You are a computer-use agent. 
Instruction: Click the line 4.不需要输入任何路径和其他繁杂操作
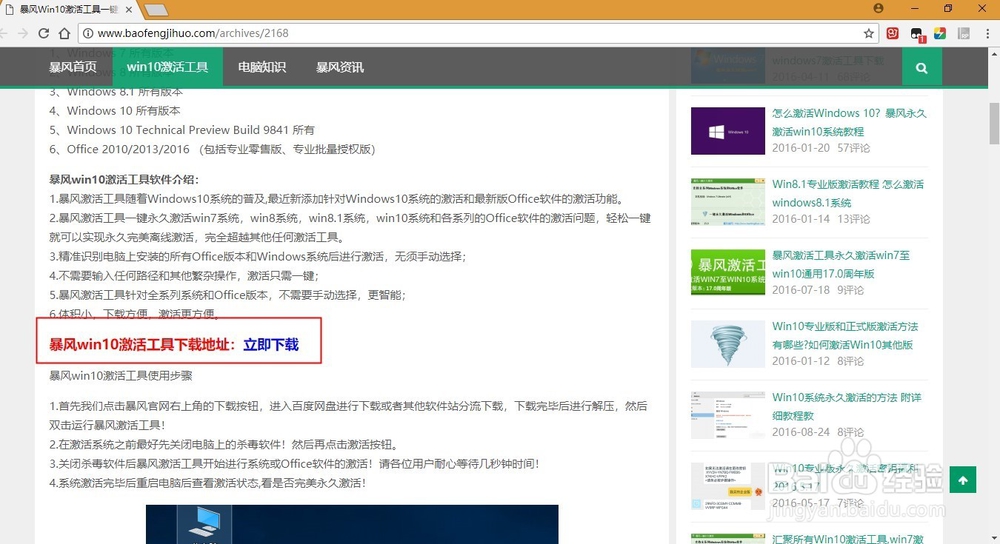tap(184, 276)
